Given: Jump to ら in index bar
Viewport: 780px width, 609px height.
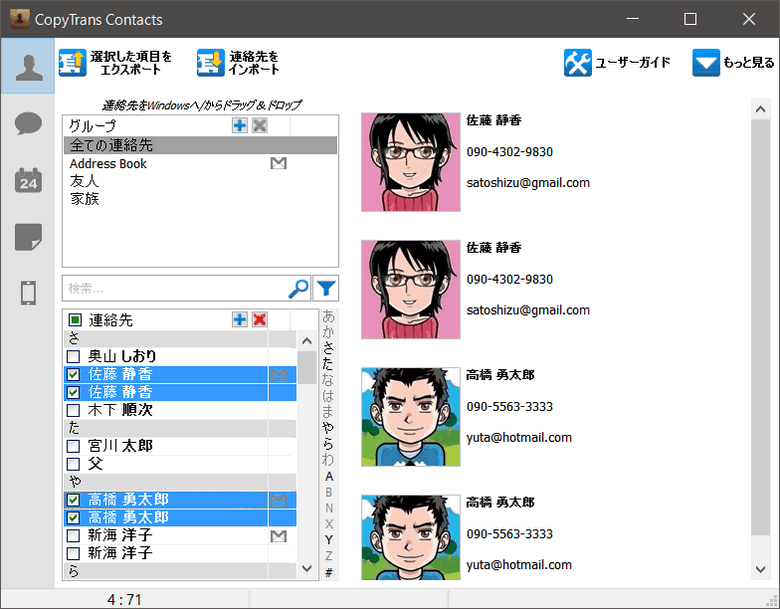Looking at the screenshot, I should click(328, 443).
